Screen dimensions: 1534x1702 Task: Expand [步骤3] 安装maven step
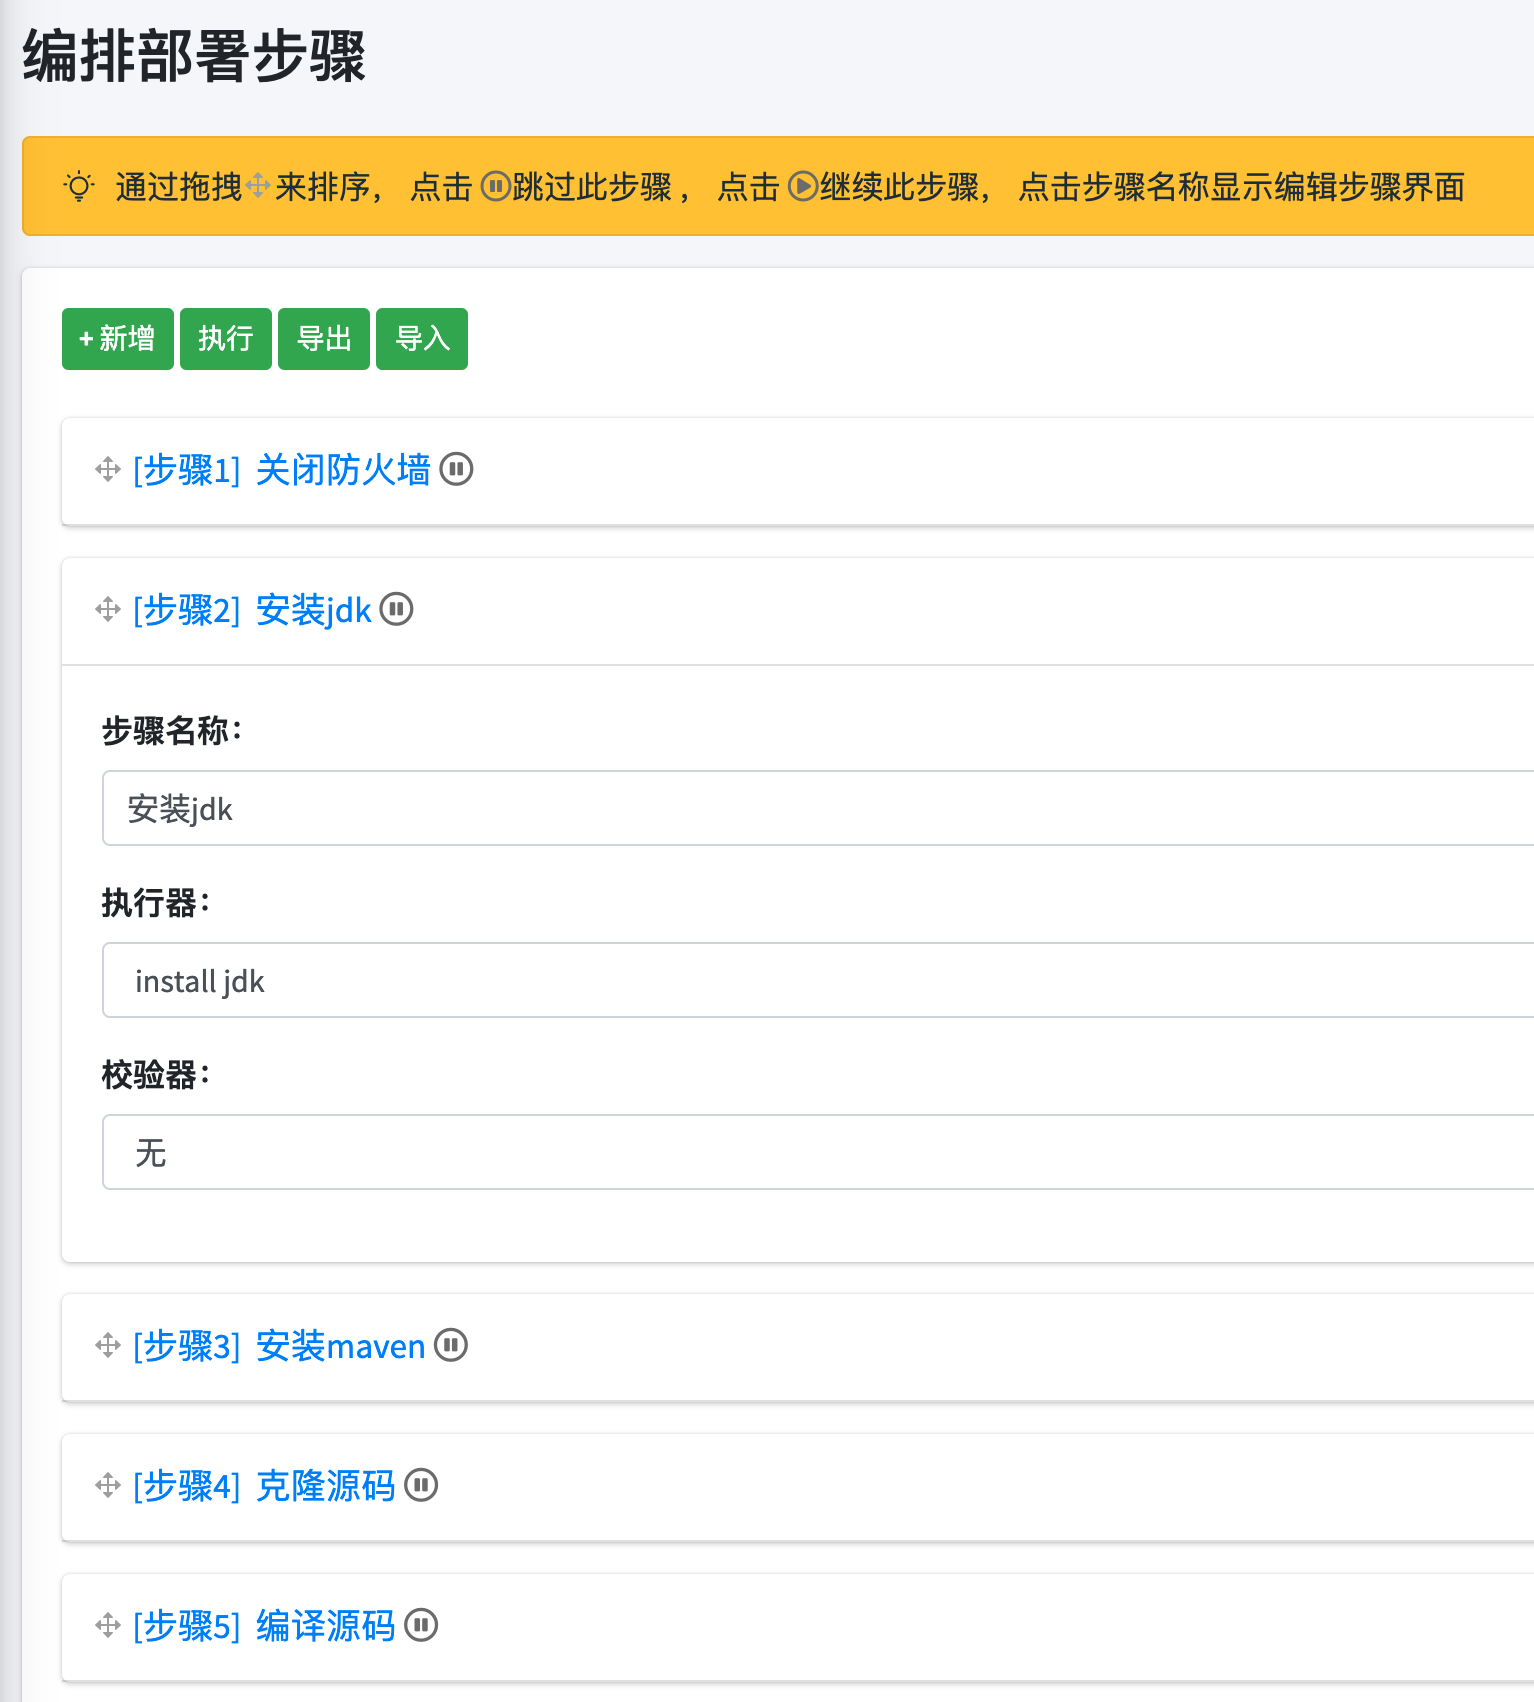coord(279,1345)
